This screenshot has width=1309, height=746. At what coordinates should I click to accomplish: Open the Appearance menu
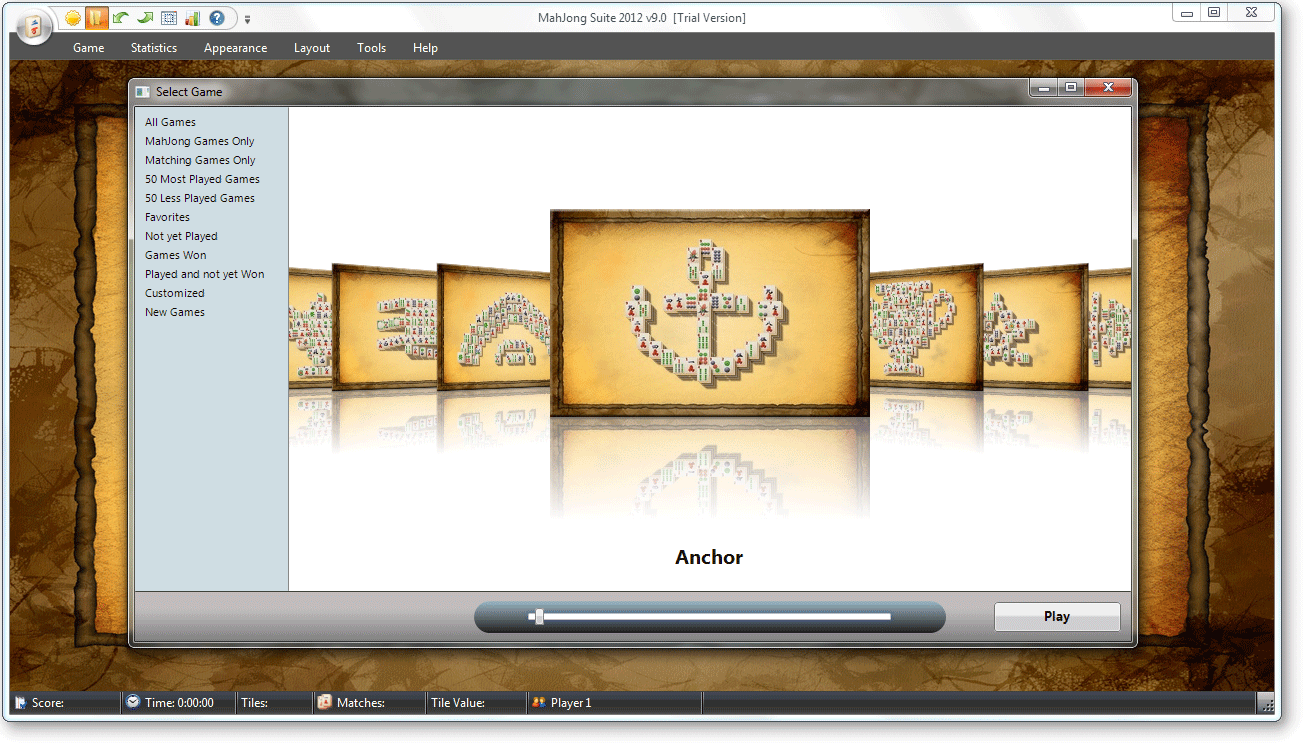[x=235, y=48]
